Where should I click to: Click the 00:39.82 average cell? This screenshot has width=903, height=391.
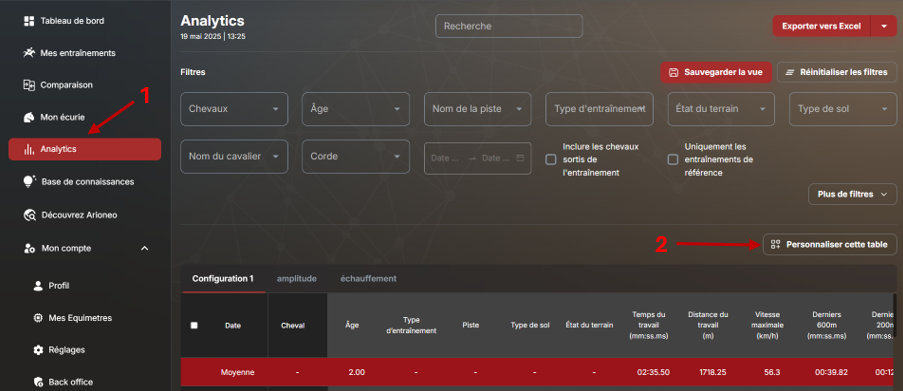click(x=831, y=373)
